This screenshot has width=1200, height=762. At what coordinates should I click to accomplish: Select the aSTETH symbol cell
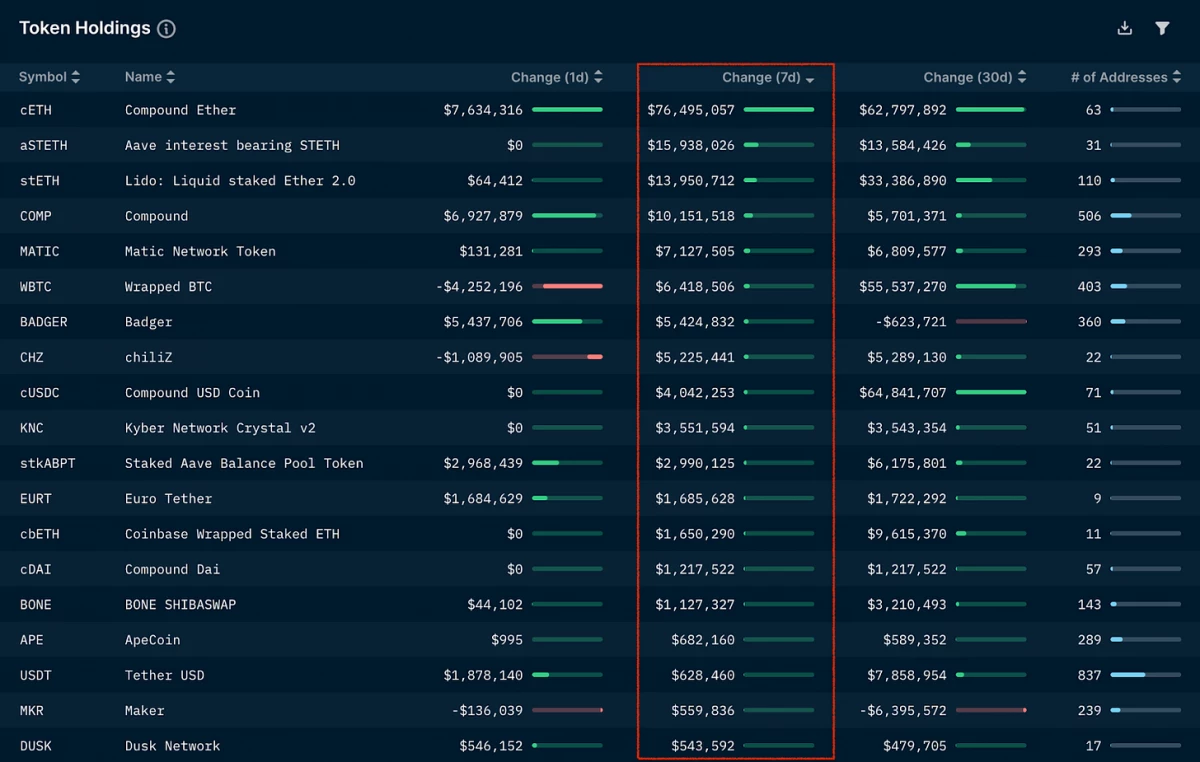44,145
